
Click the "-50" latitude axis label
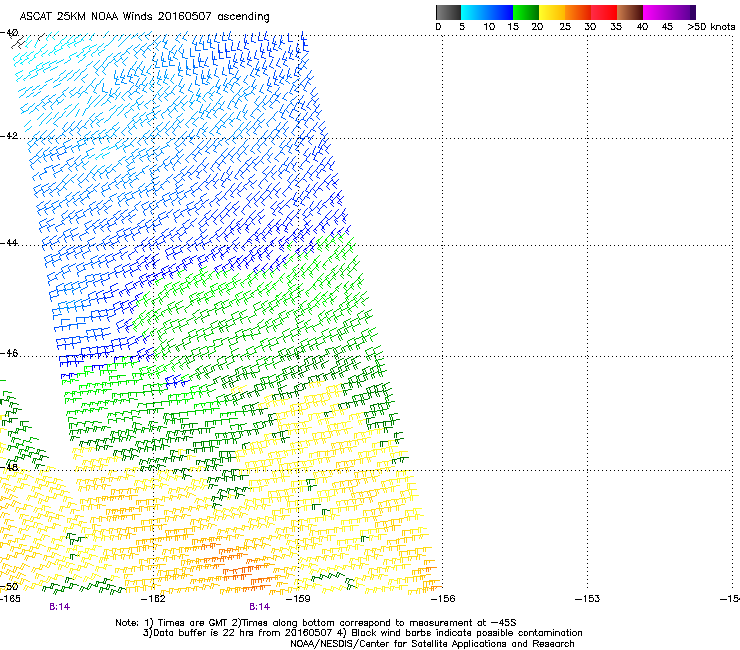tap(8, 586)
